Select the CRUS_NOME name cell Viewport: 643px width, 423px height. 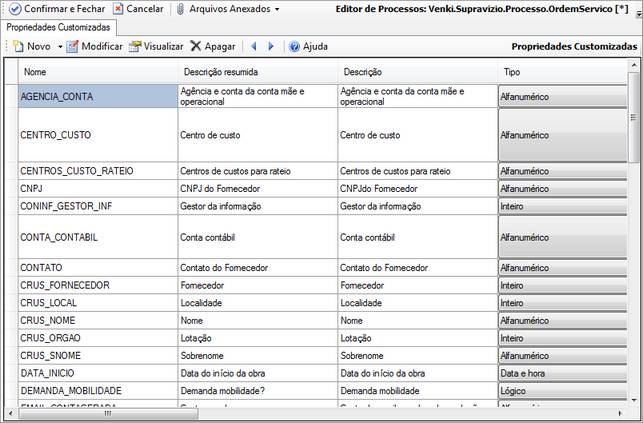point(98,321)
